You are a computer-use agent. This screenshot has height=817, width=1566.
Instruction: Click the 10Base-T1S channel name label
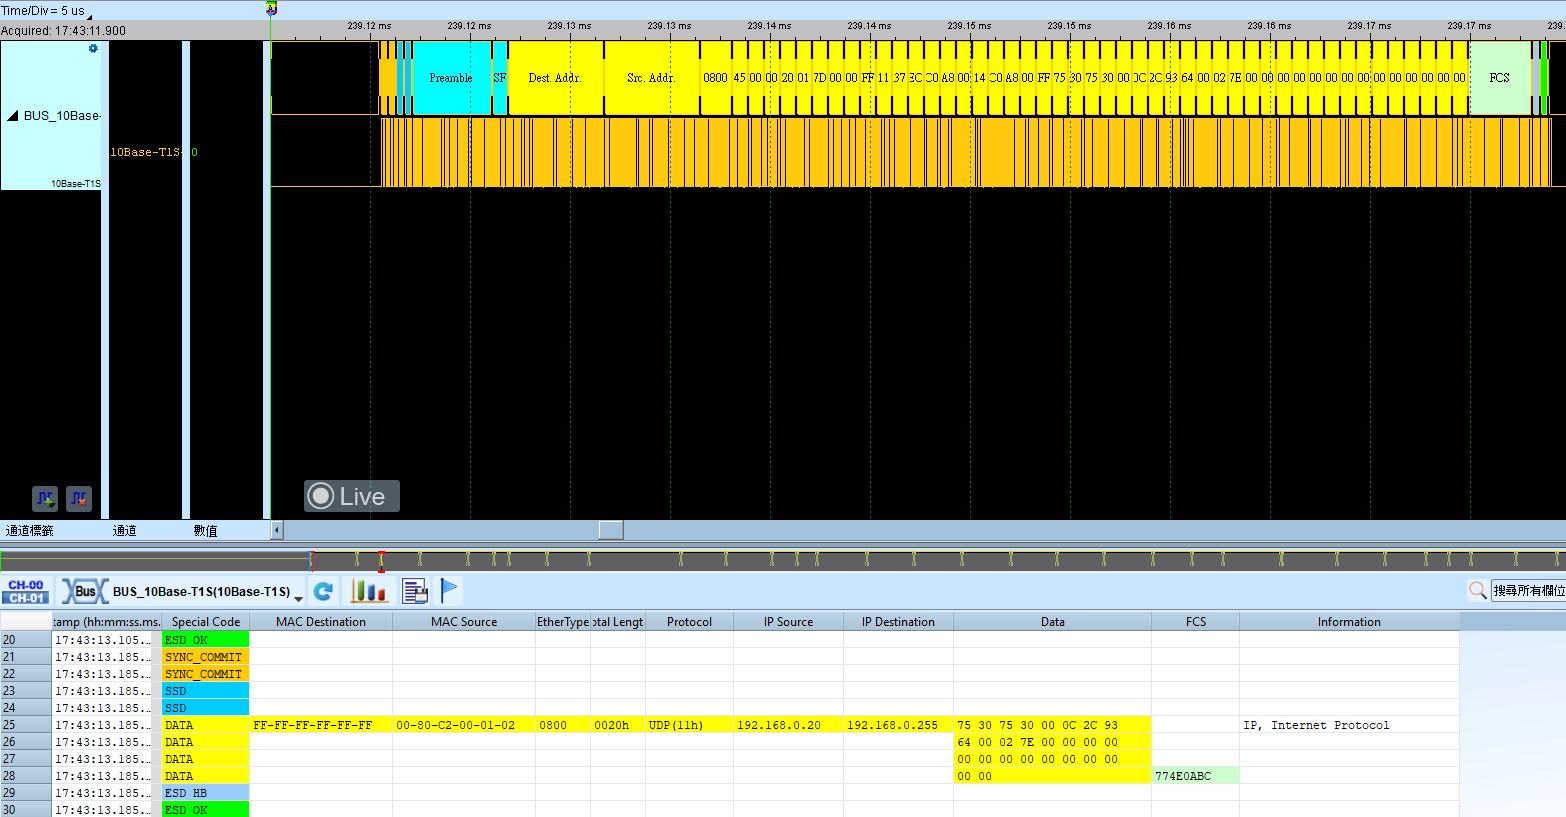(145, 152)
